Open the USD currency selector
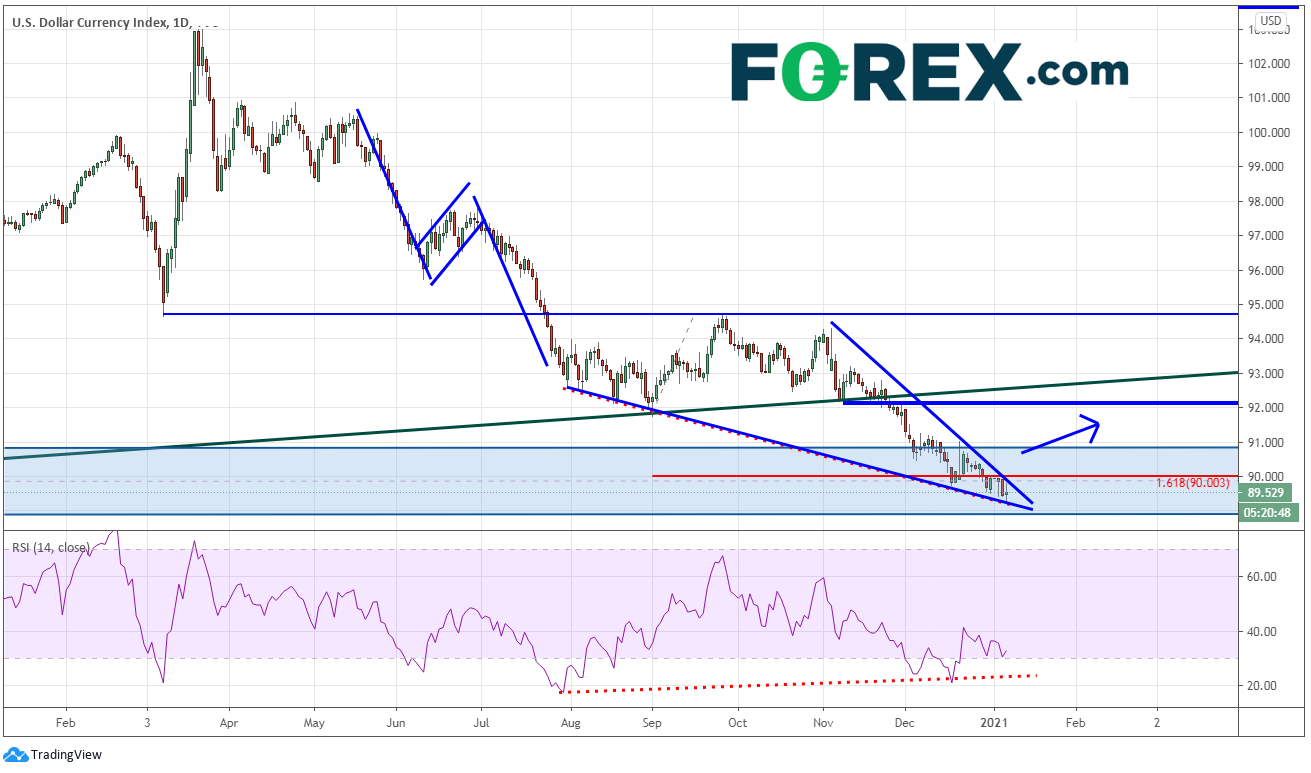This screenshot has height=773, width=1311. pos(1271,20)
